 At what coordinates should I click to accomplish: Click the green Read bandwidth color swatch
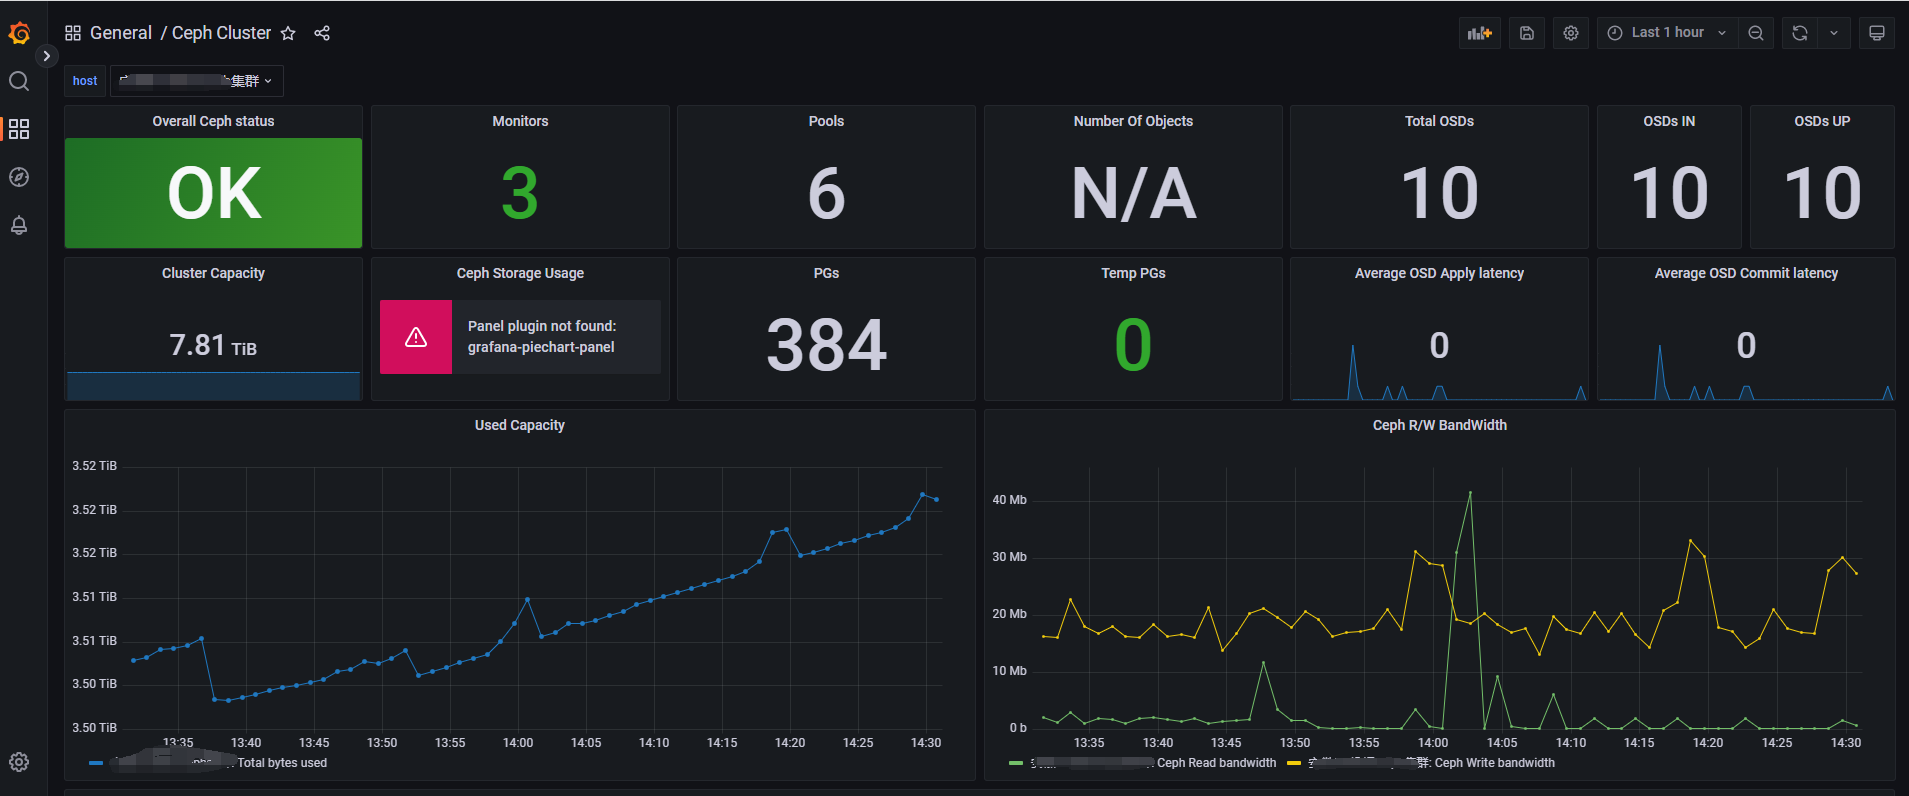tap(1016, 763)
